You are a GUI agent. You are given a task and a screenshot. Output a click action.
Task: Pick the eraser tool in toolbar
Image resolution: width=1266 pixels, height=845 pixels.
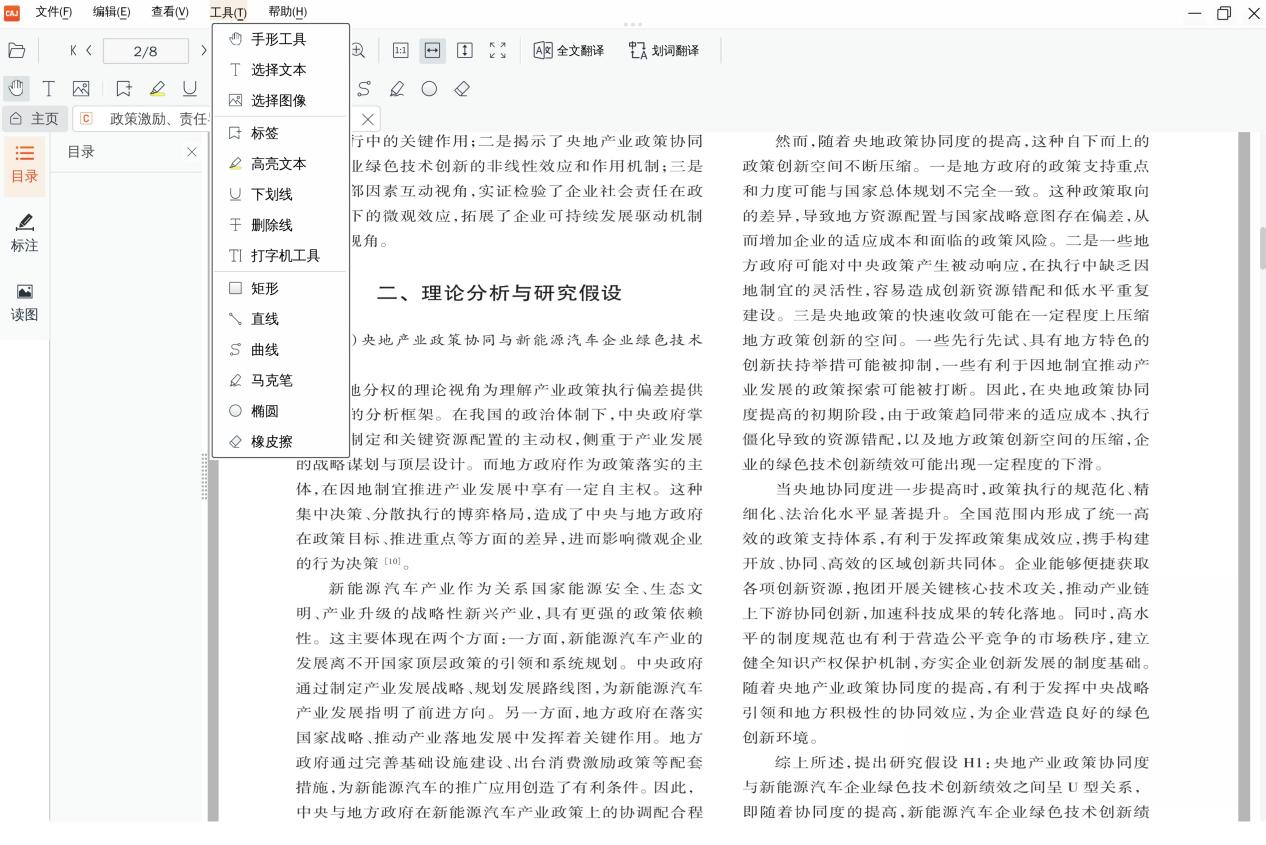click(462, 88)
